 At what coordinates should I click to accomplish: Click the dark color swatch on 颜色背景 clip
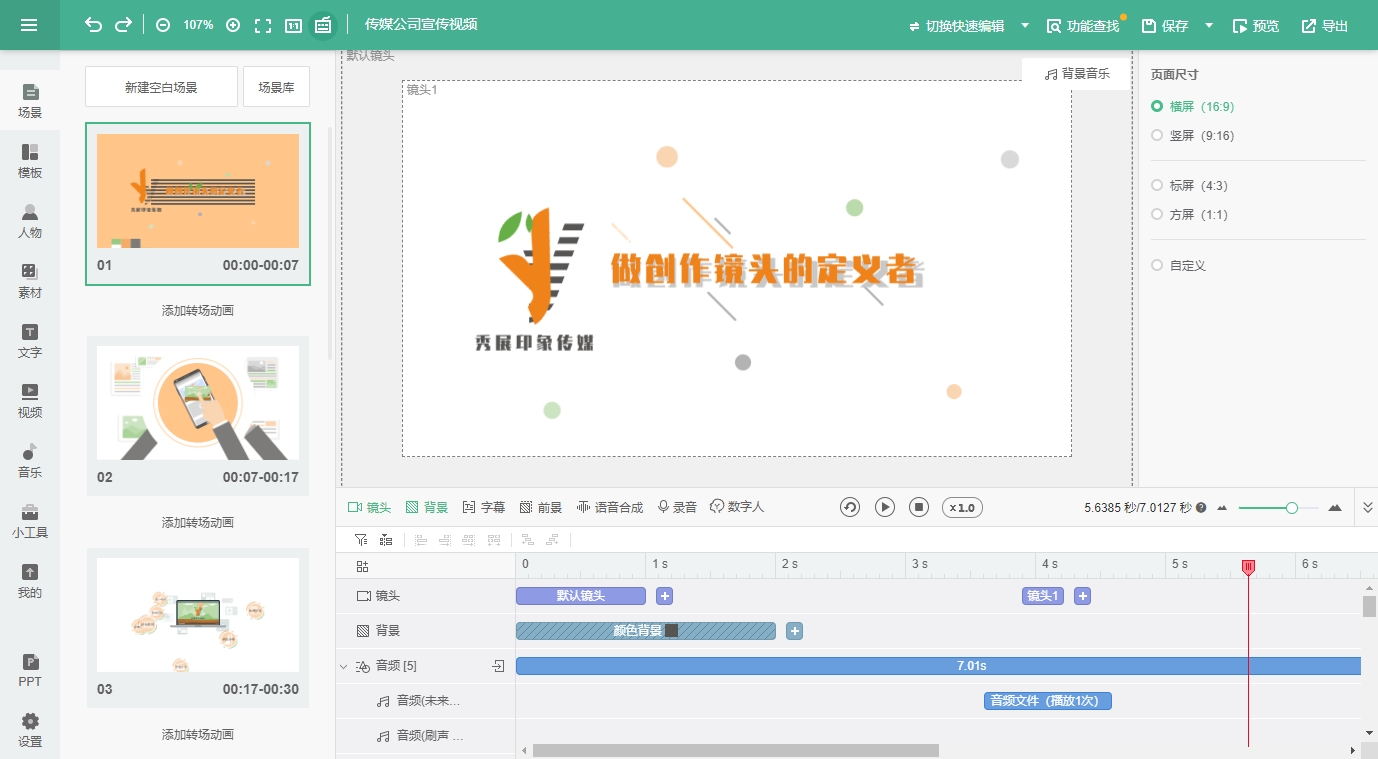(x=671, y=631)
